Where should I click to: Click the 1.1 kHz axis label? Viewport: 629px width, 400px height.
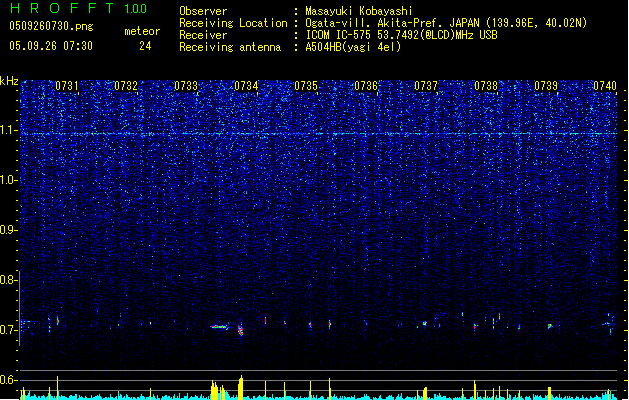coord(9,130)
